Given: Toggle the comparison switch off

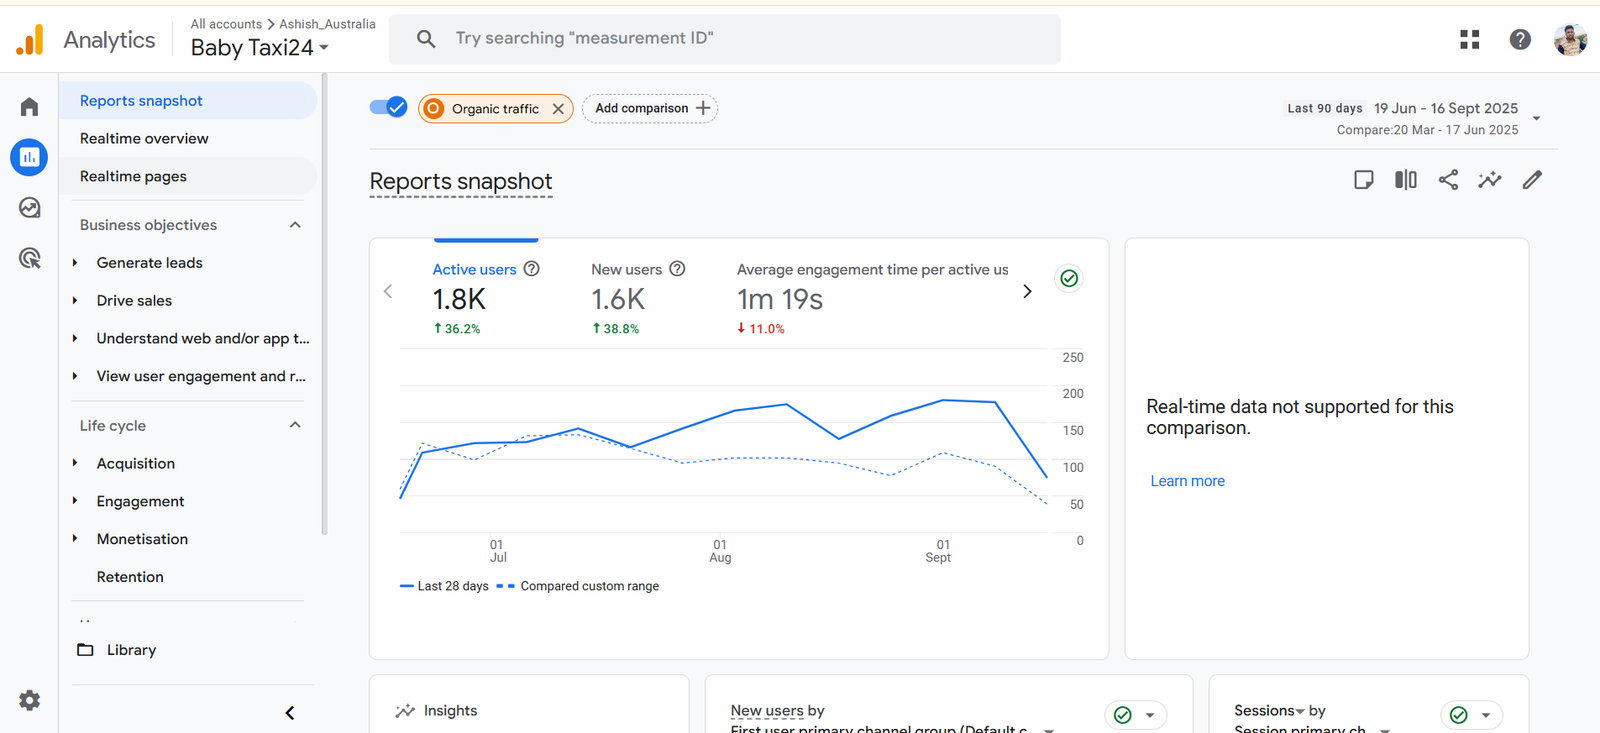Looking at the screenshot, I should tap(388, 107).
